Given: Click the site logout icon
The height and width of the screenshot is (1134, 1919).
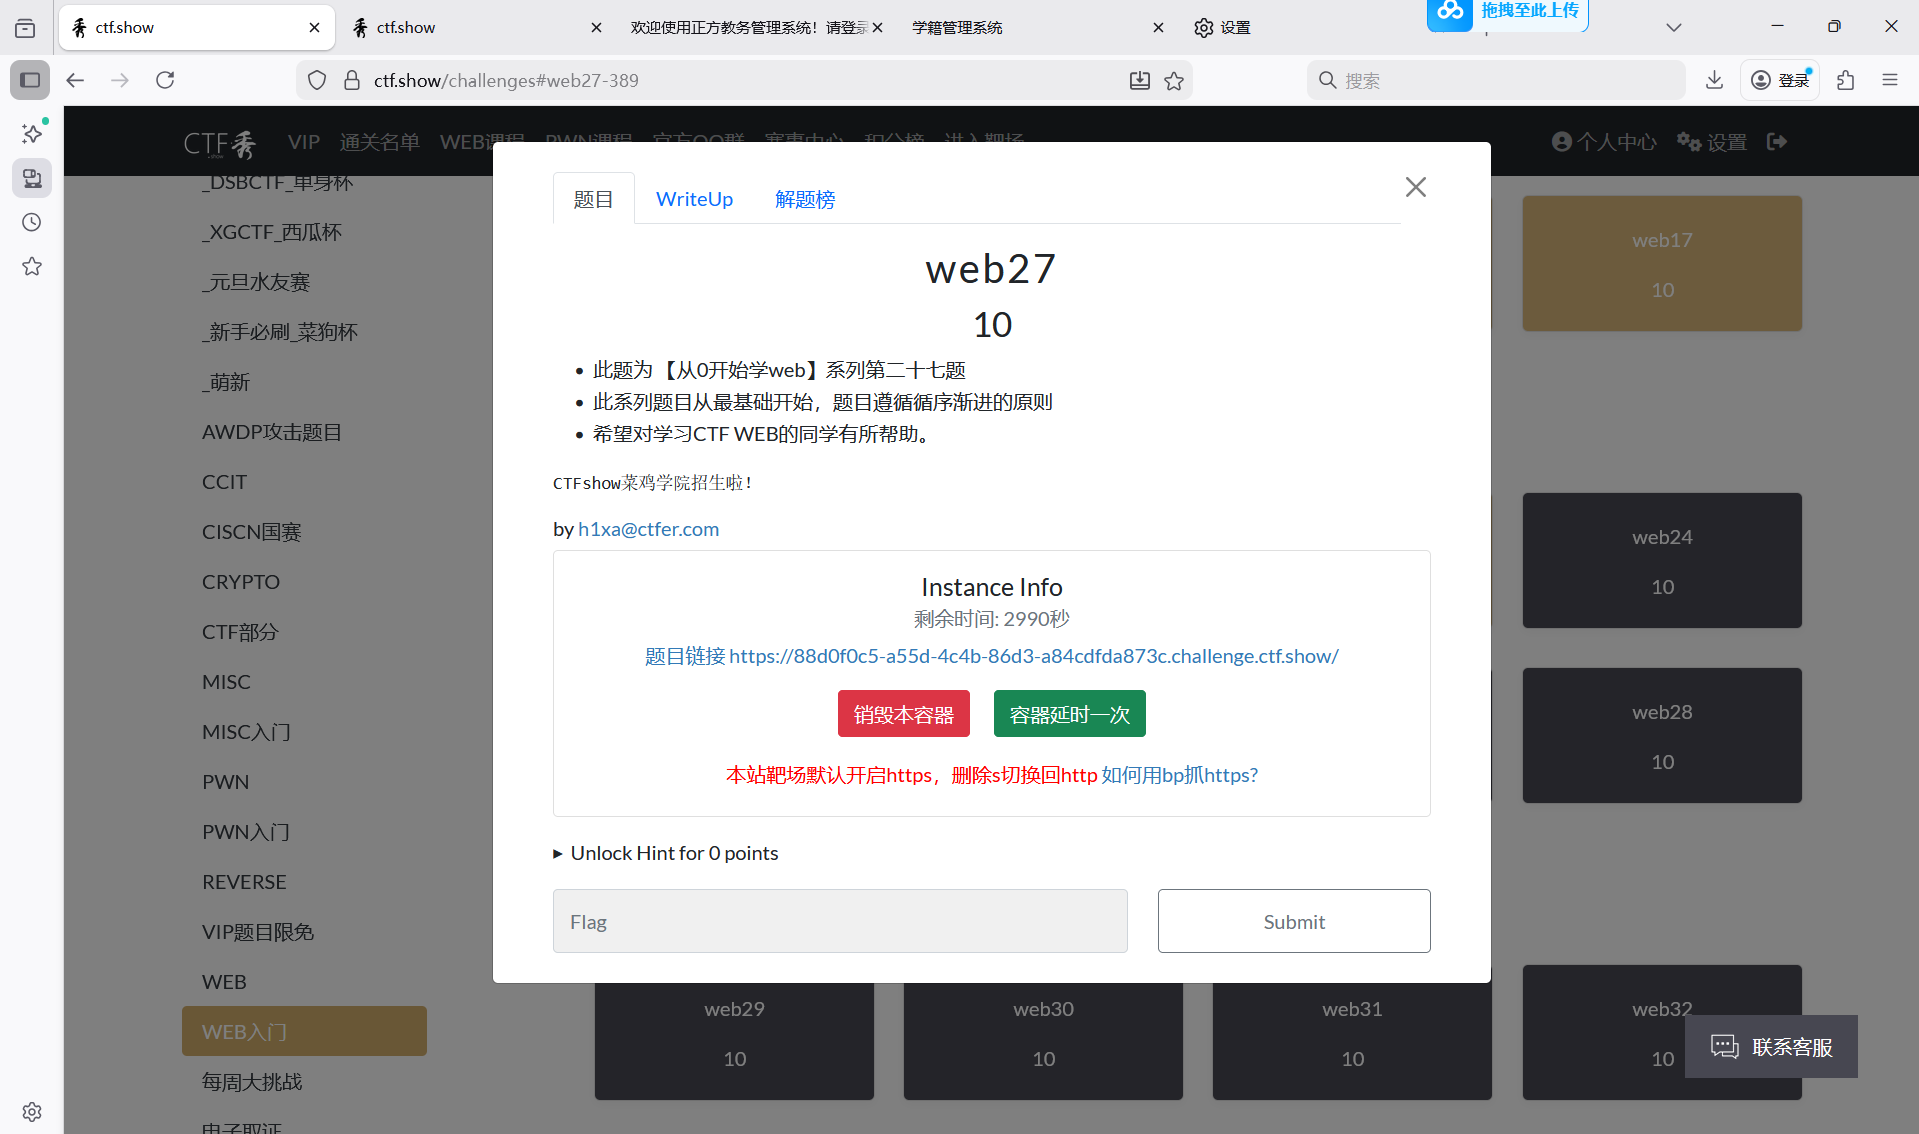Looking at the screenshot, I should tap(1777, 142).
